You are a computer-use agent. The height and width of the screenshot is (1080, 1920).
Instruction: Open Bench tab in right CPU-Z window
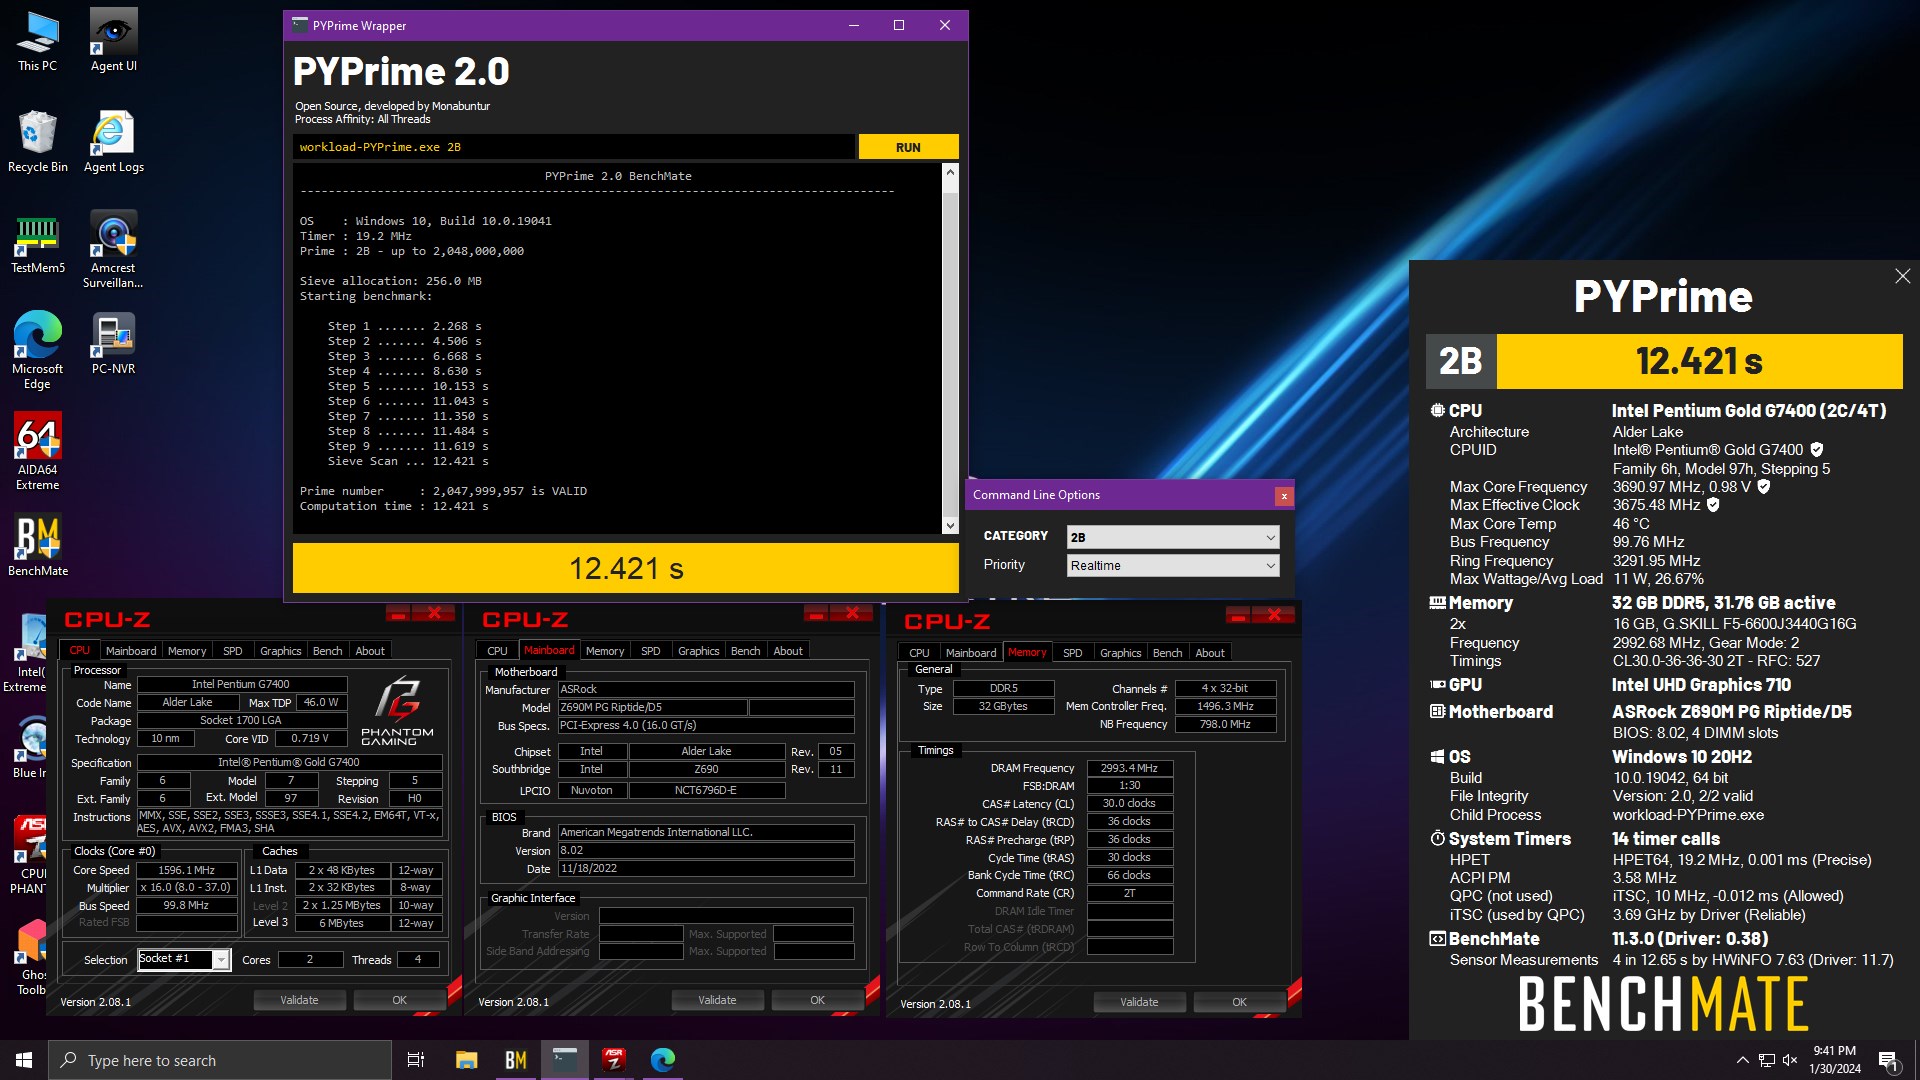pos(1168,653)
